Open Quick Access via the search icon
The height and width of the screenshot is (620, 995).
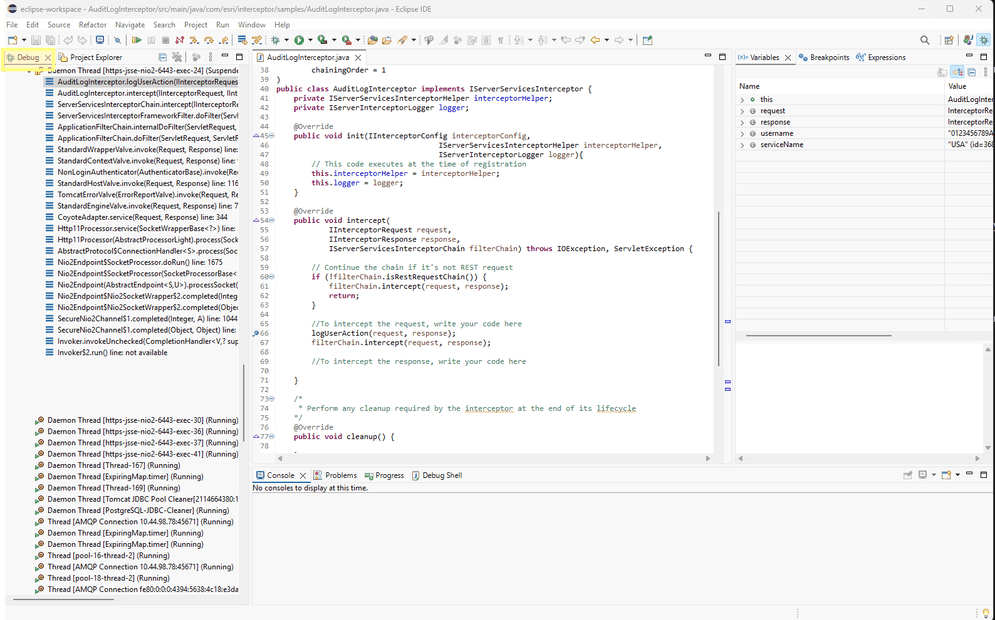(x=924, y=40)
